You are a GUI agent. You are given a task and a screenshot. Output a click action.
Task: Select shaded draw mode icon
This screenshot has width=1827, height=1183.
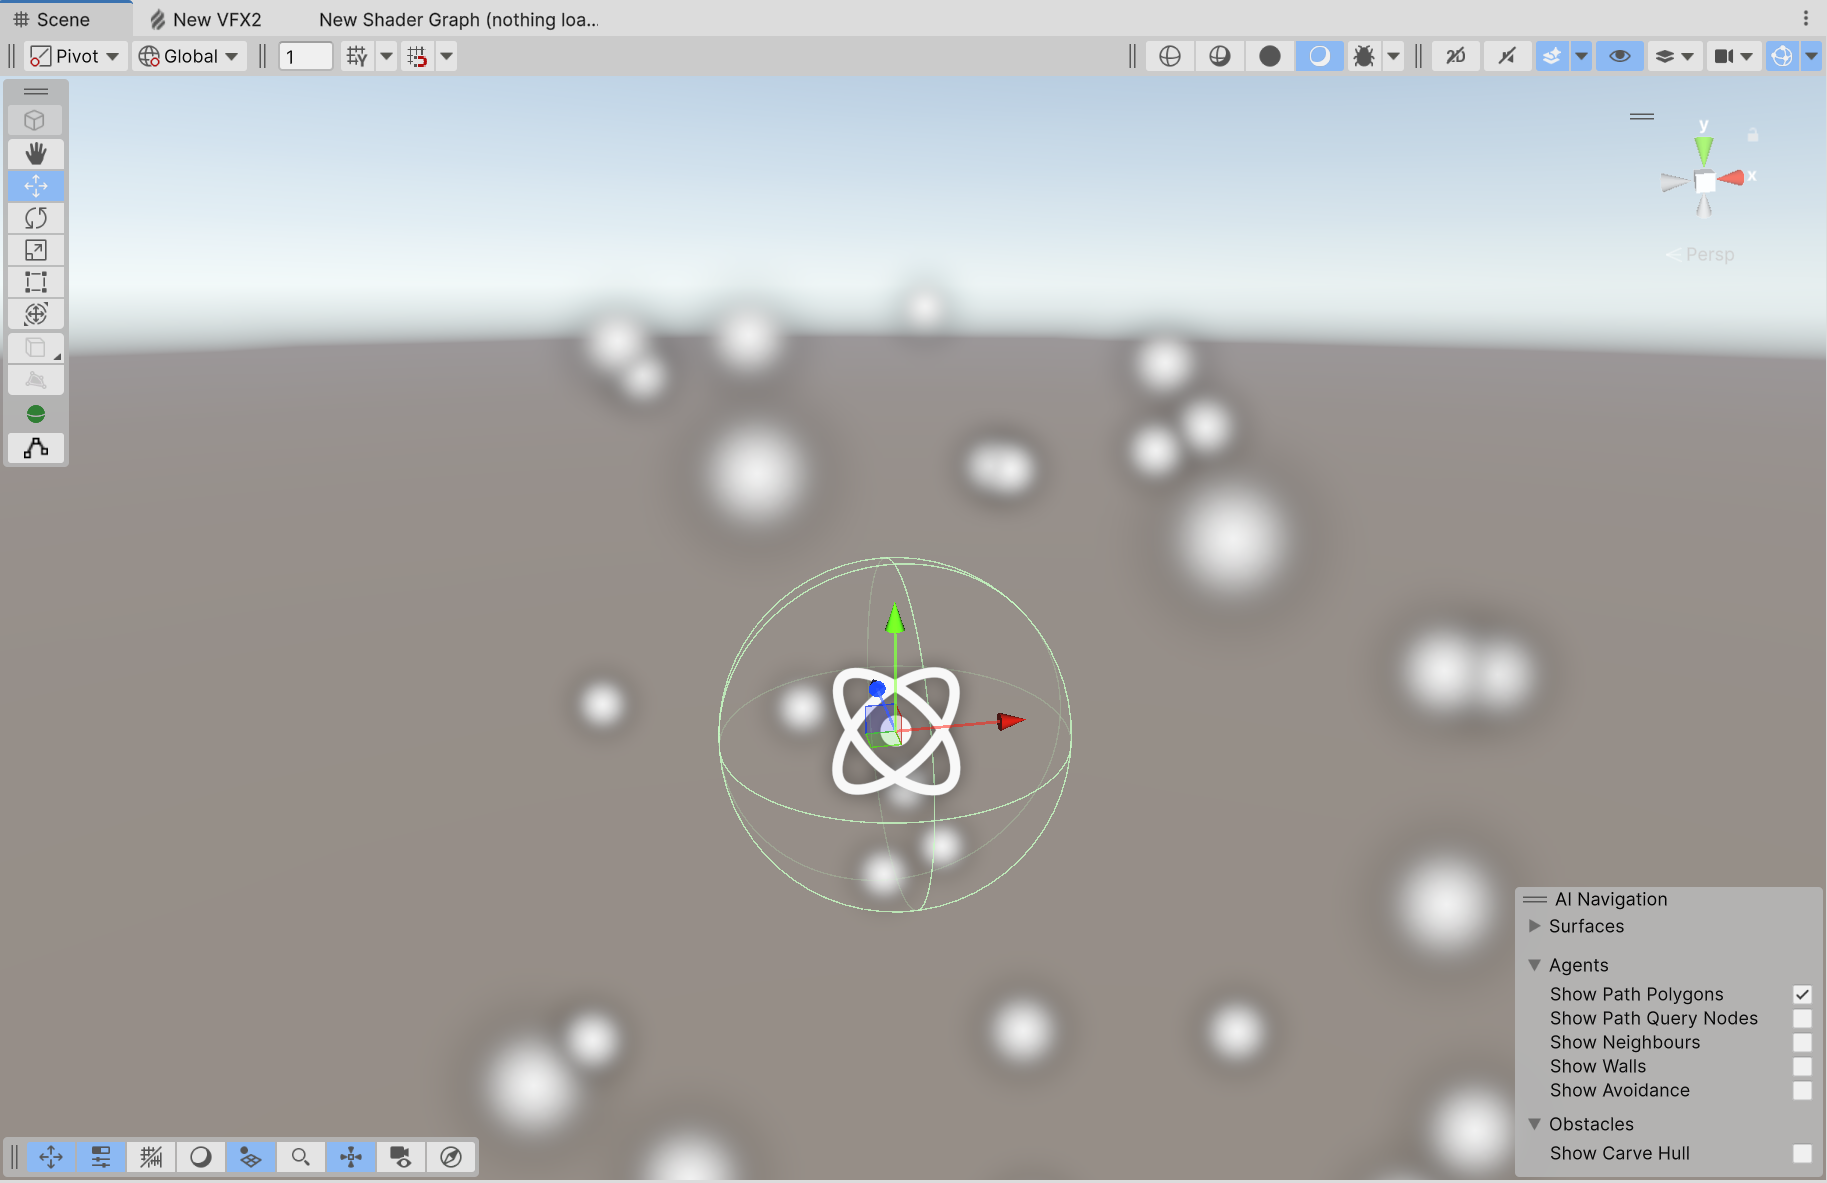[1320, 56]
